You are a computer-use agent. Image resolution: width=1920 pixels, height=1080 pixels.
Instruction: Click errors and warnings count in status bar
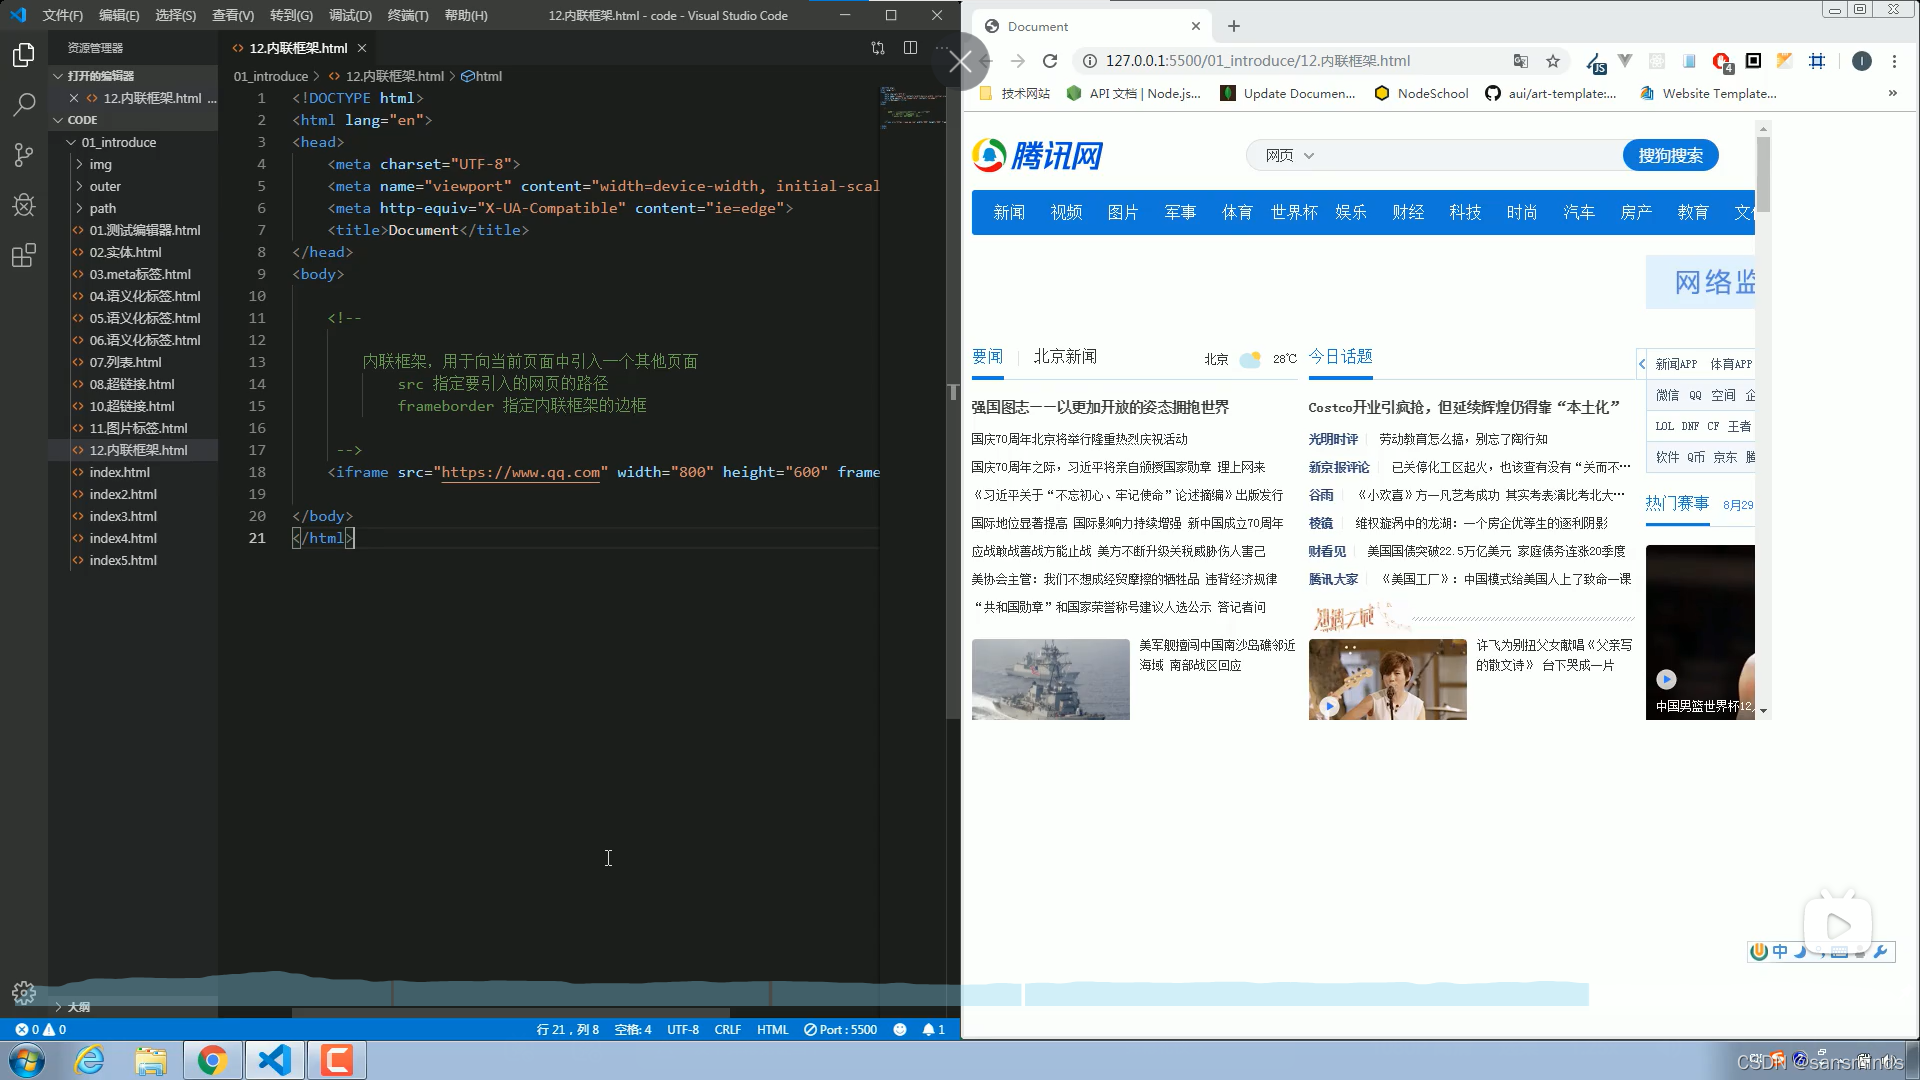(41, 1029)
